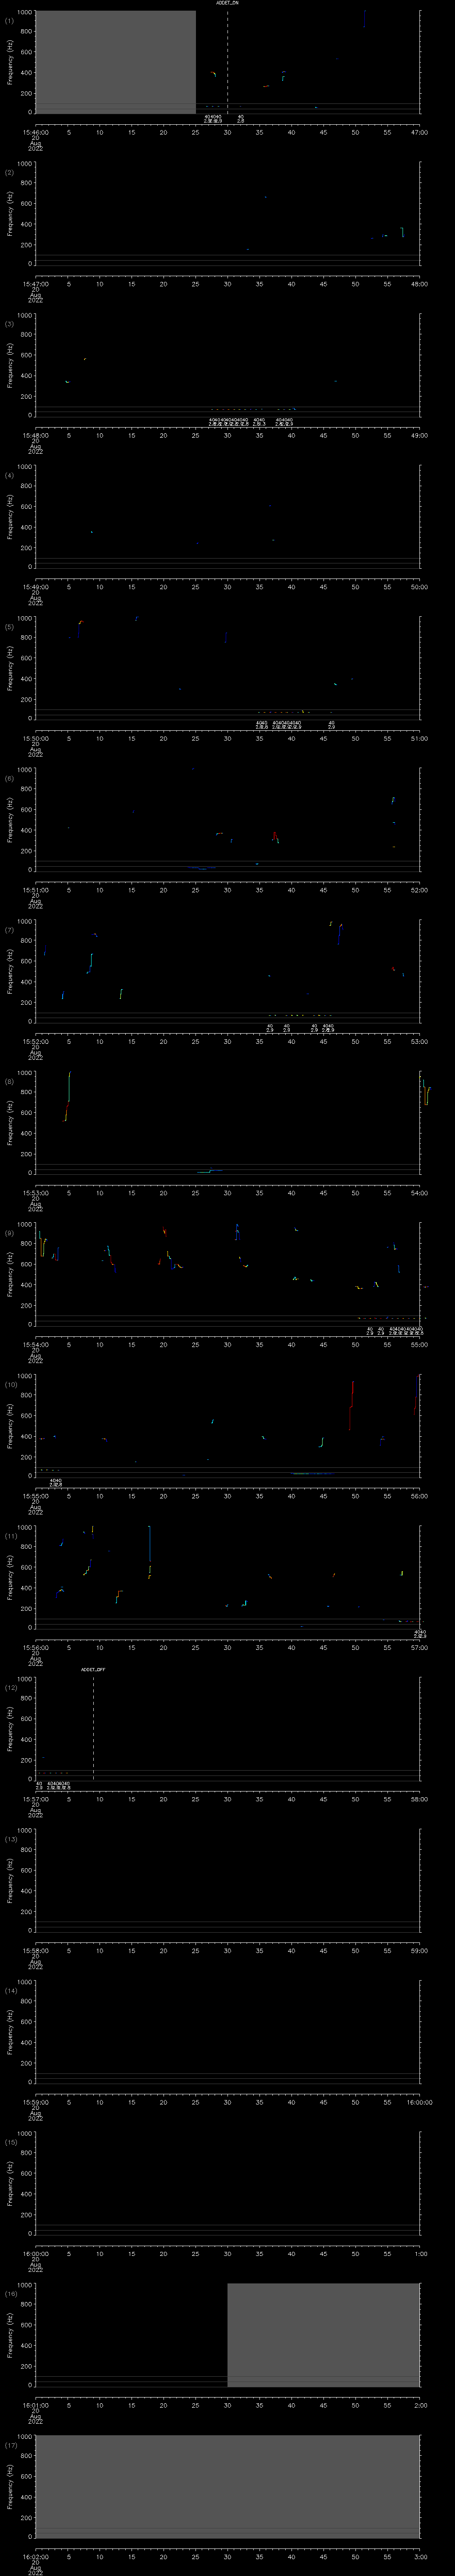Click the 15:52:00 start time label
This screenshot has height=2576, width=455.
click(x=35, y=1041)
